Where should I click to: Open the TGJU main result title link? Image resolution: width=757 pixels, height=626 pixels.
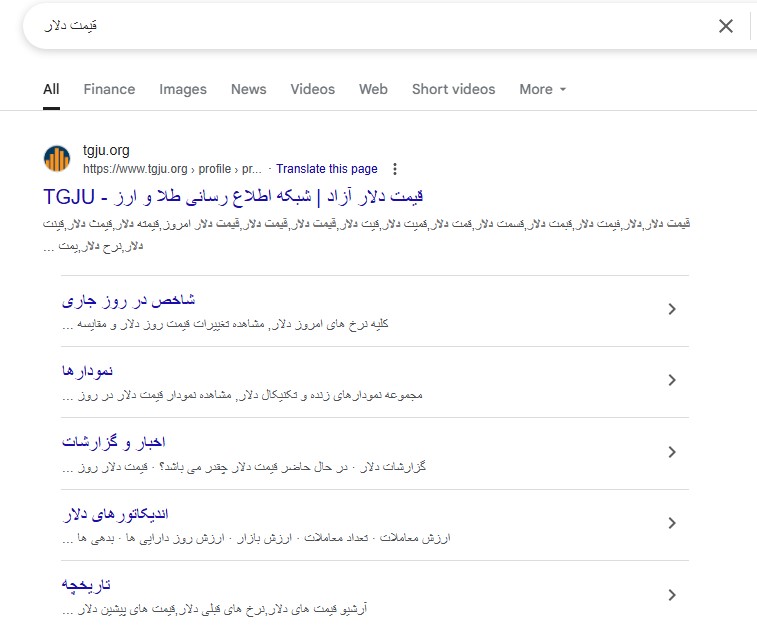[x=234, y=196]
